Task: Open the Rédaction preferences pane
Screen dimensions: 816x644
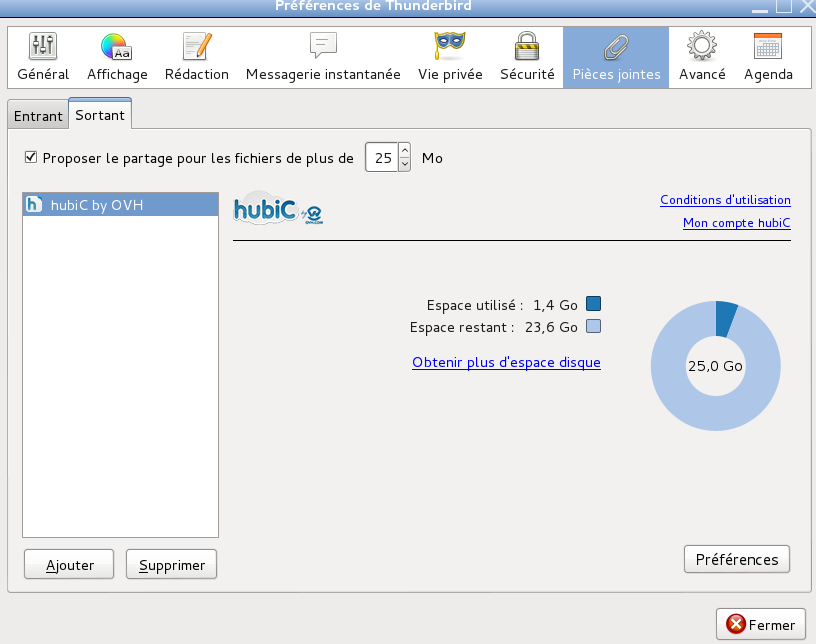Action: coord(197,57)
